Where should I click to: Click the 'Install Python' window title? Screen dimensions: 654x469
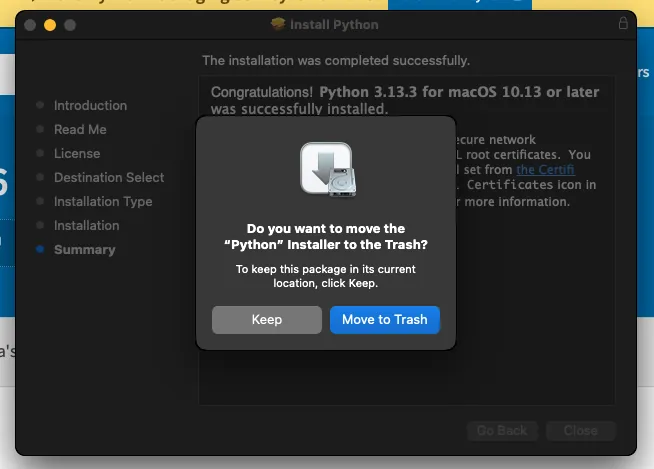[334, 25]
